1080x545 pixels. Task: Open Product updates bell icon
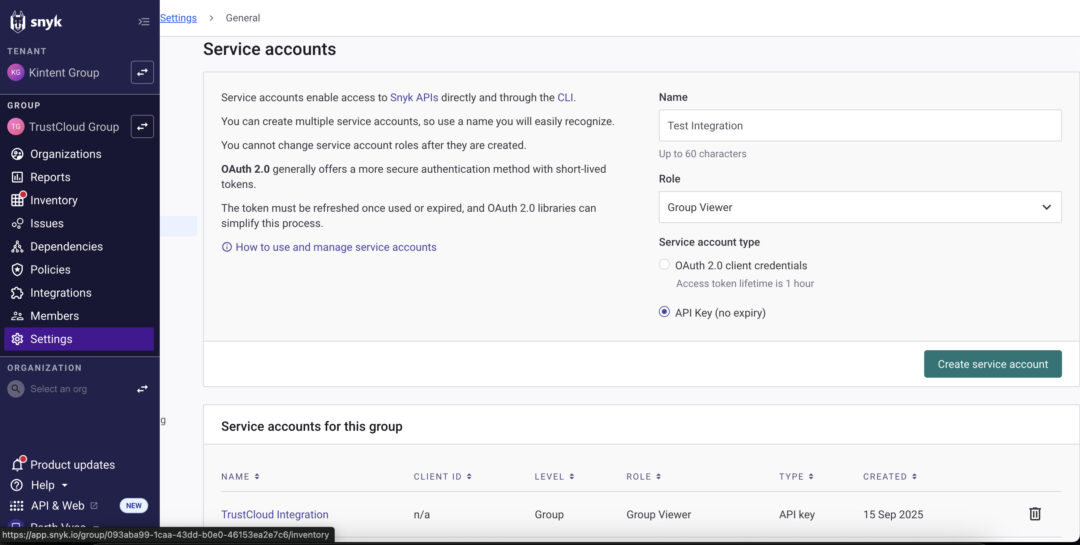pyautogui.click(x=18, y=464)
